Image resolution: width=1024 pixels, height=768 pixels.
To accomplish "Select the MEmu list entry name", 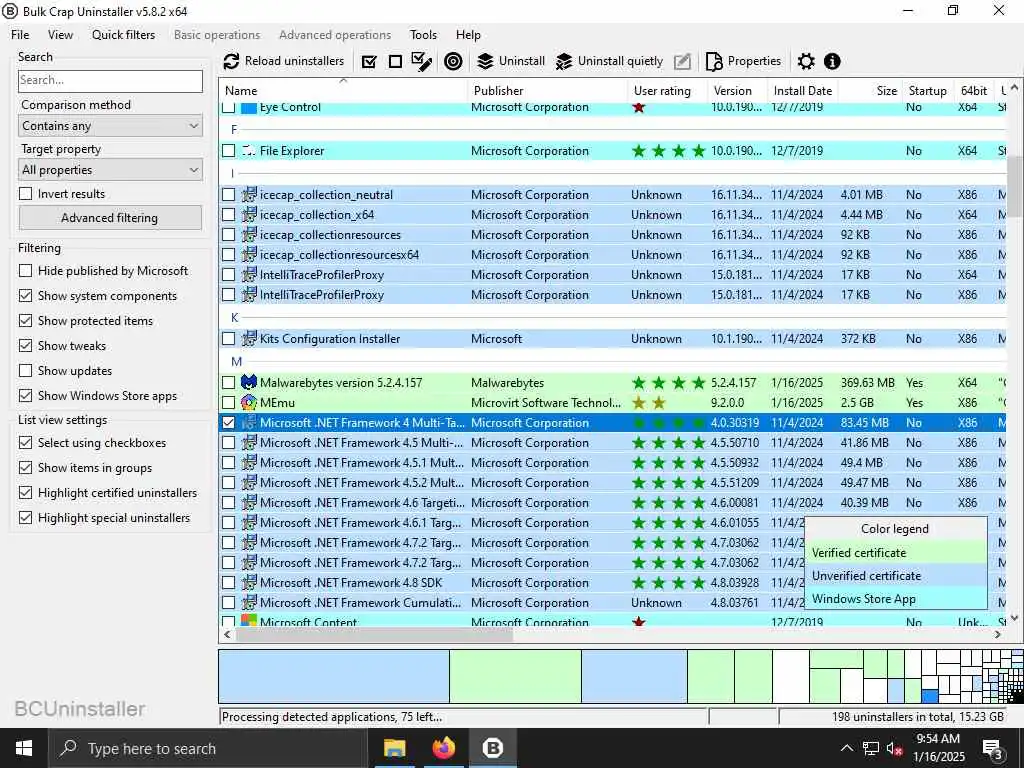I will (x=278, y=402).
